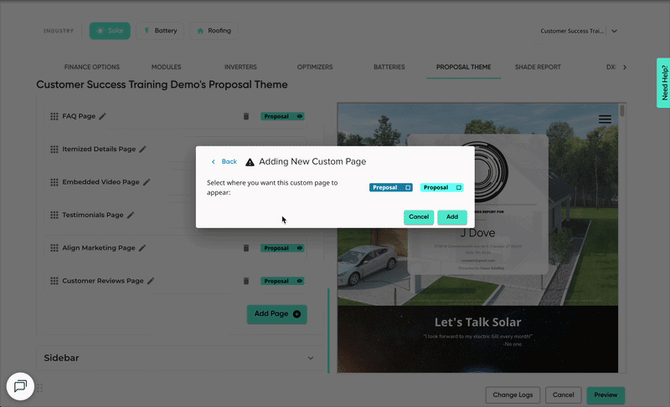Open the Finance Options tab
The height and width of the screenshot is (407, 670).
pos(92,67)
